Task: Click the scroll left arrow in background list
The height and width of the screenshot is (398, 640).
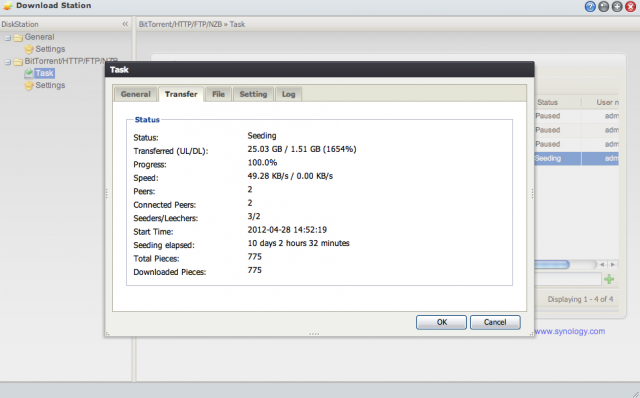Action: [x=602, y=265]
